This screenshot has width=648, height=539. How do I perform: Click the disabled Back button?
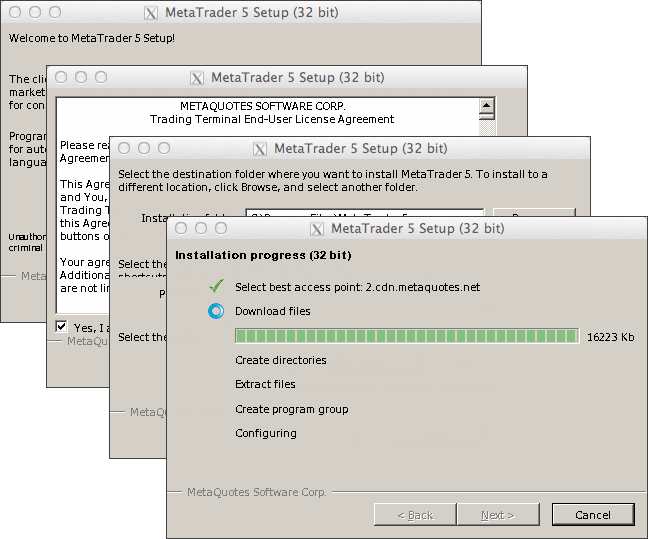[x=415, y=515]
